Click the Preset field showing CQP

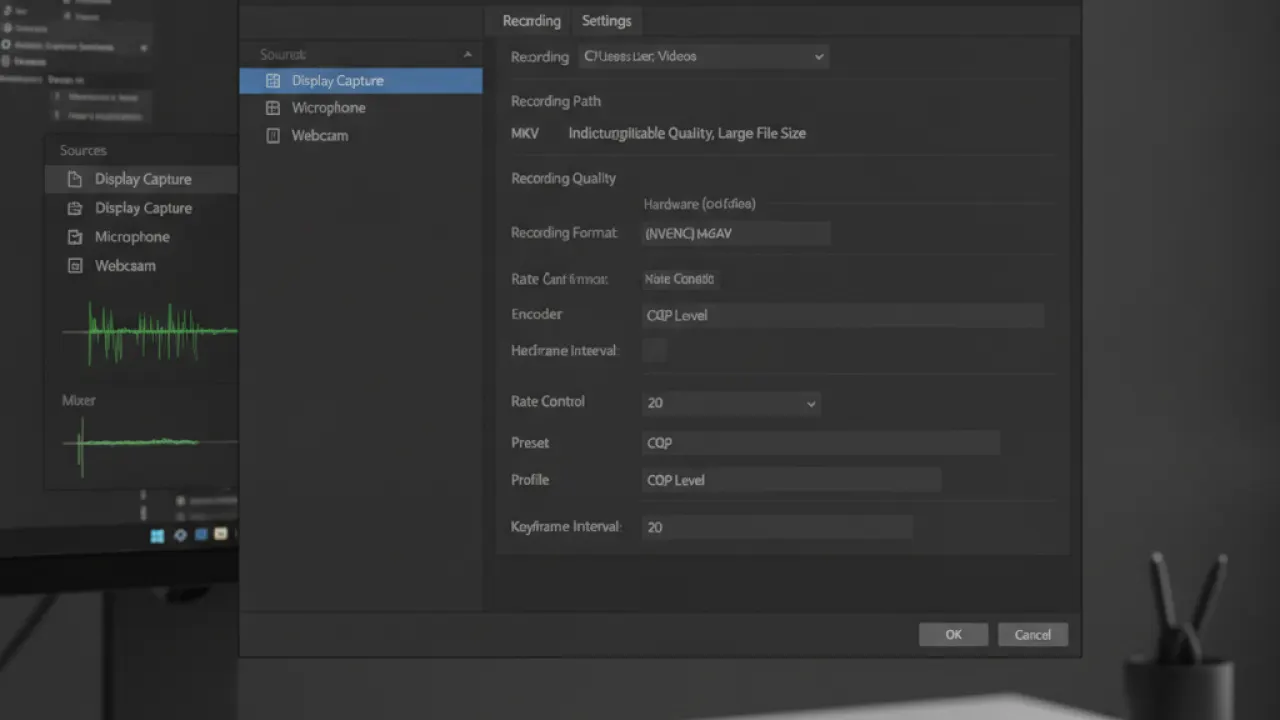(x=821, y=443)
